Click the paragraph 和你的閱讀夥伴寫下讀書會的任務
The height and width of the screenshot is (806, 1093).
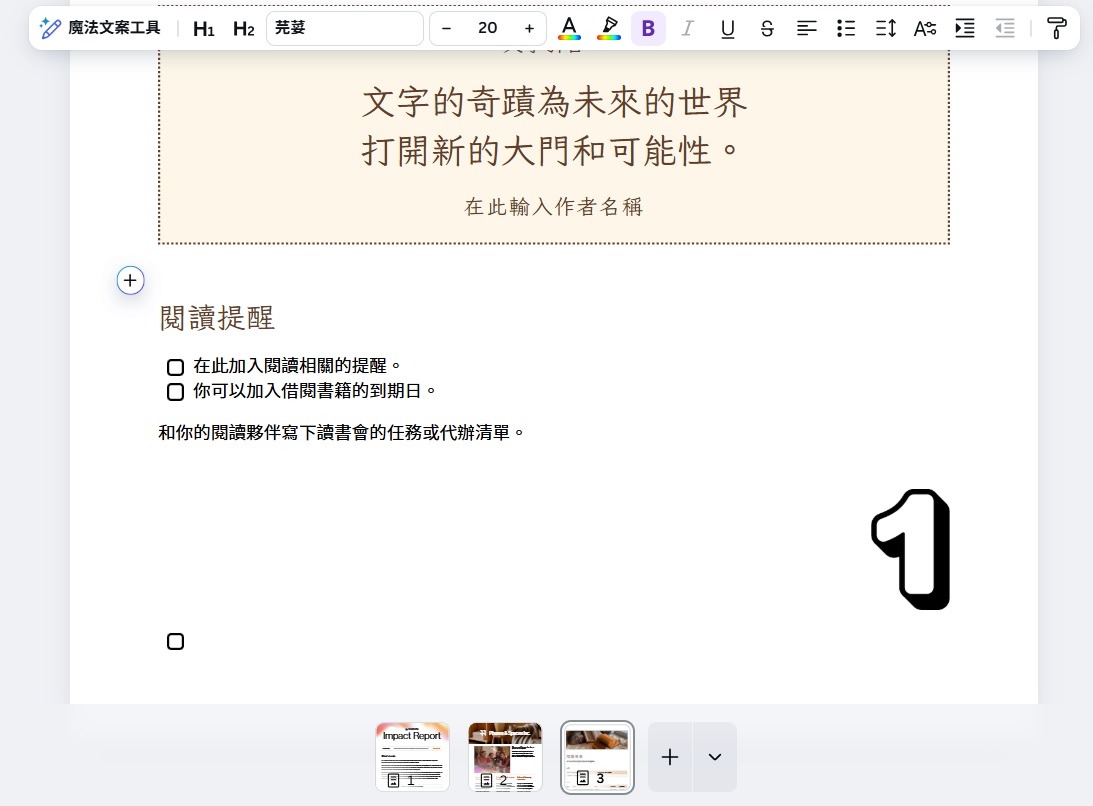coord(342,432)
